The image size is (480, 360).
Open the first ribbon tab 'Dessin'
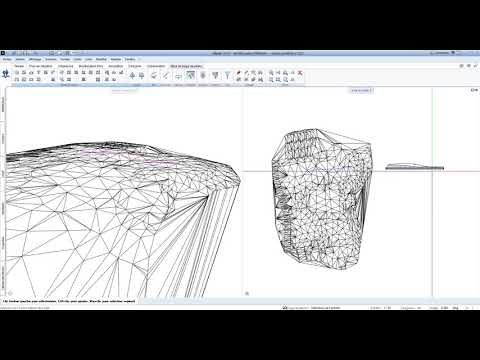[19, 66]
